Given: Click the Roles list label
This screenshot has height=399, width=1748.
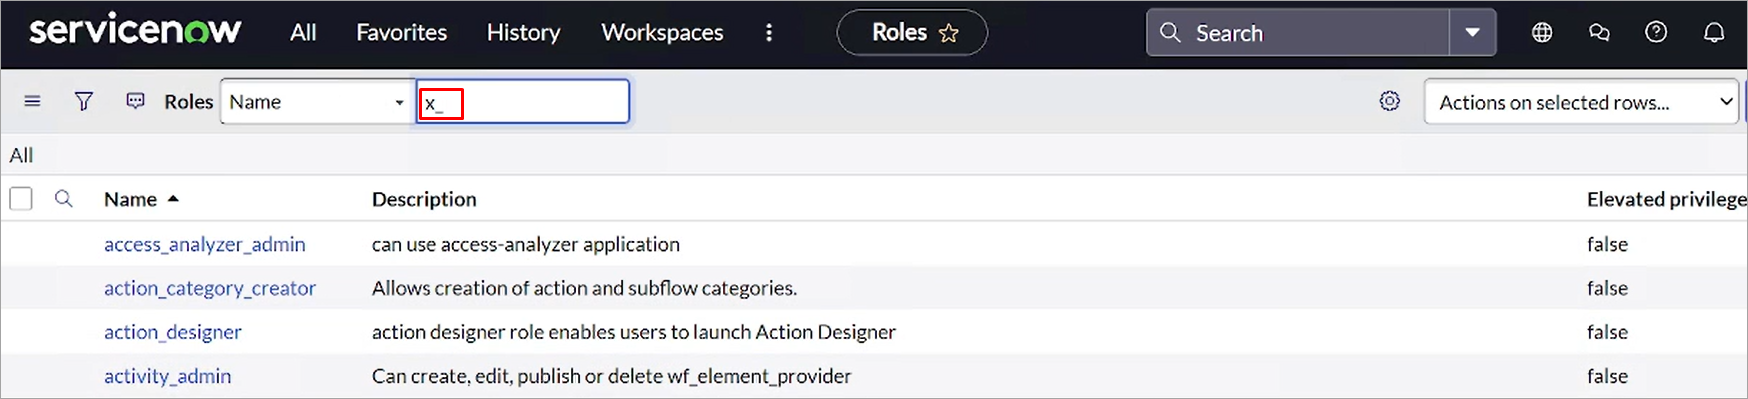Looking at the screenshot, I should 189,102.
